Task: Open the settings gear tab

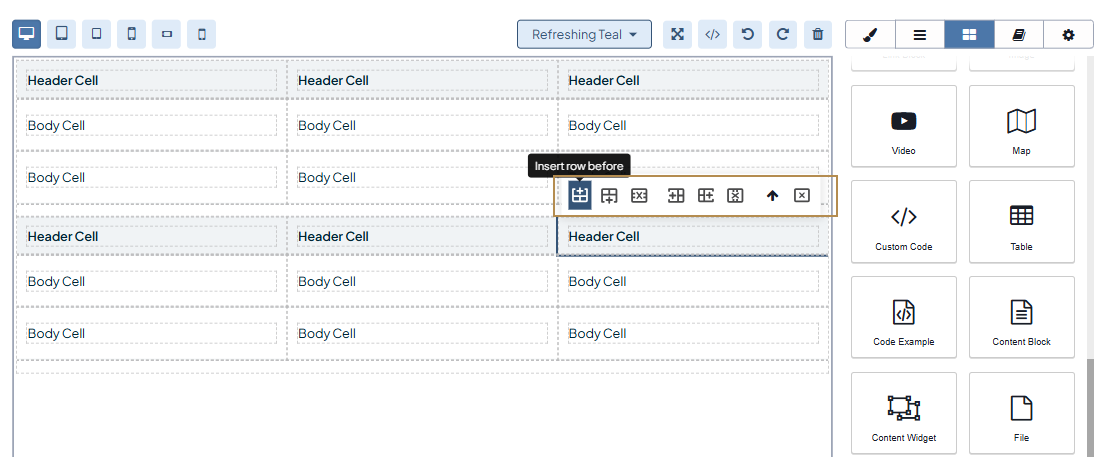Action: click(x=1068, y=34)
